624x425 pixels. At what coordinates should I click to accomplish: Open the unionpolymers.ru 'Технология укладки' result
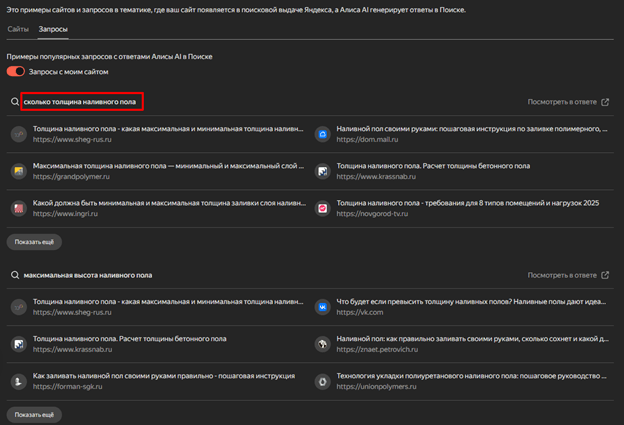pos(472,376)
